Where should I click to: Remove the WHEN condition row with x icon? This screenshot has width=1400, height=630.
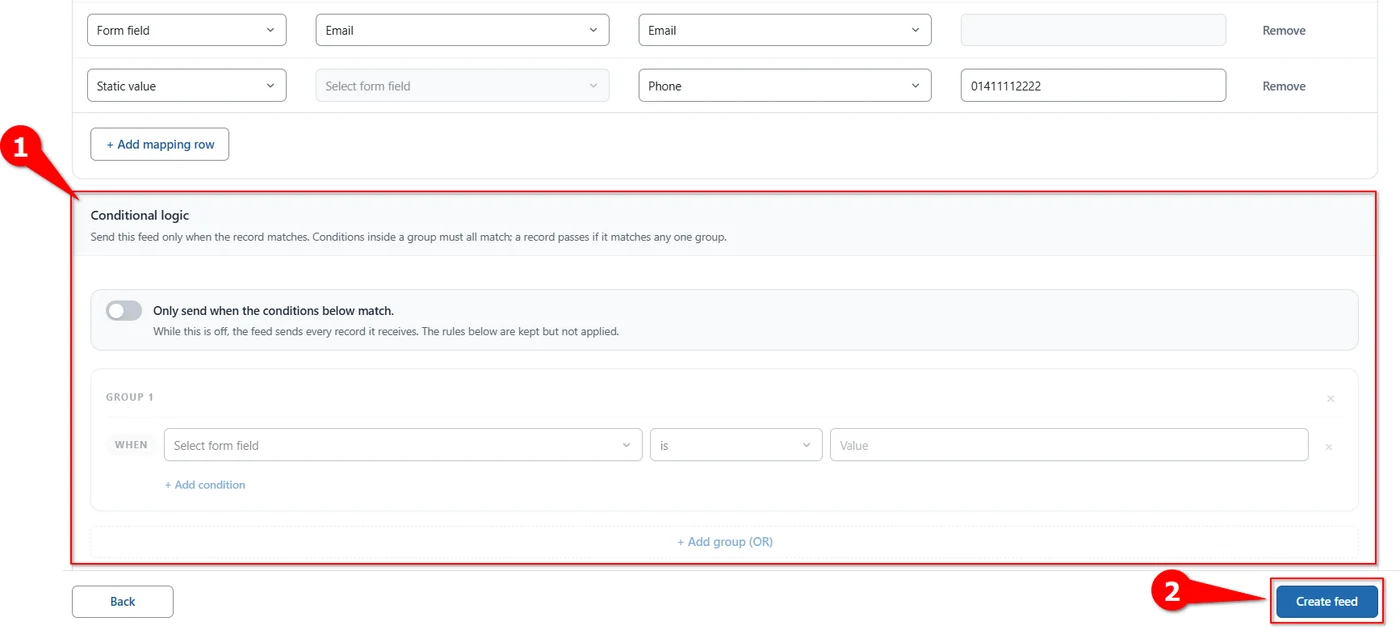[x=1328, y=447]
